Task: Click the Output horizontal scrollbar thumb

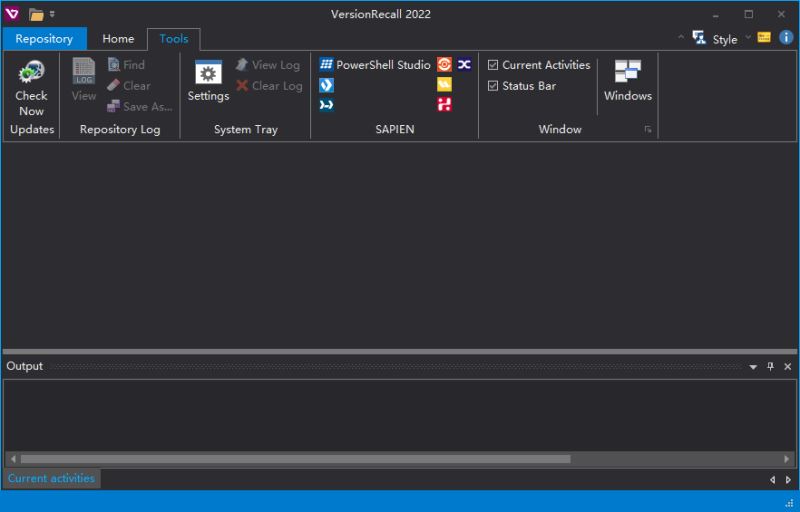Action: [x=295, y=459]
